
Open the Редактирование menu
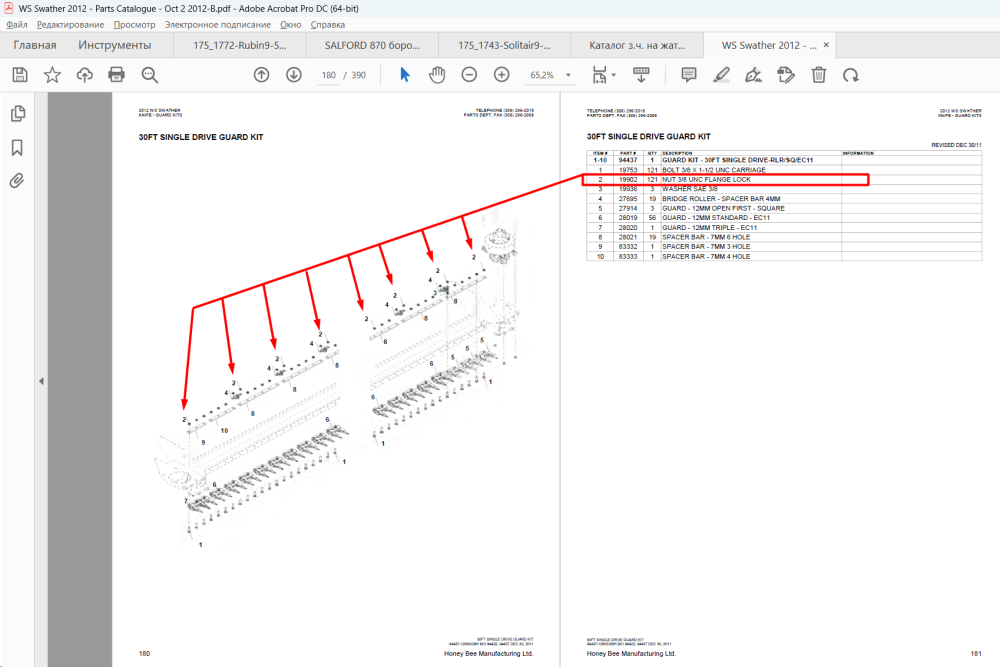tap(70, 25)
